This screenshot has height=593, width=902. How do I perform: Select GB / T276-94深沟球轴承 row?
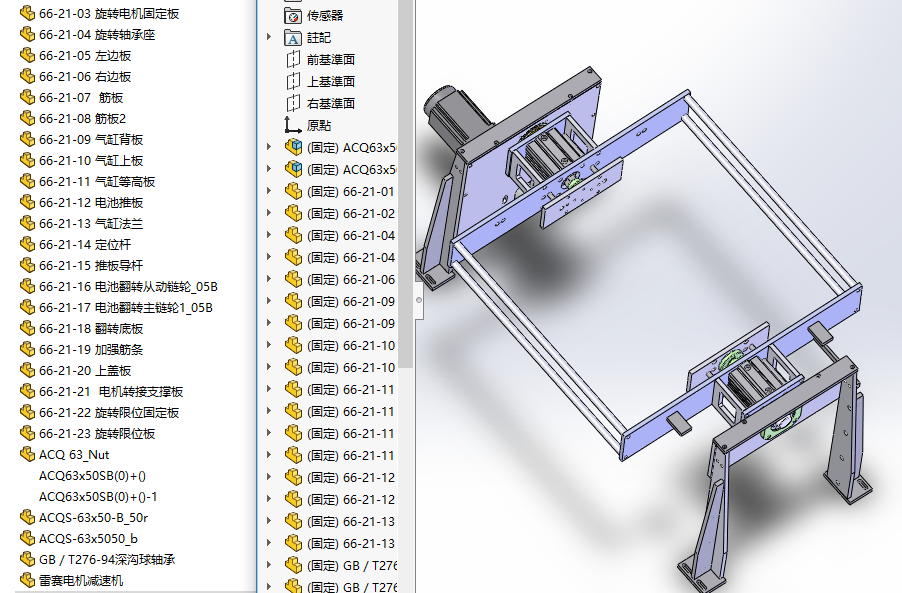(x=97, y=560)
